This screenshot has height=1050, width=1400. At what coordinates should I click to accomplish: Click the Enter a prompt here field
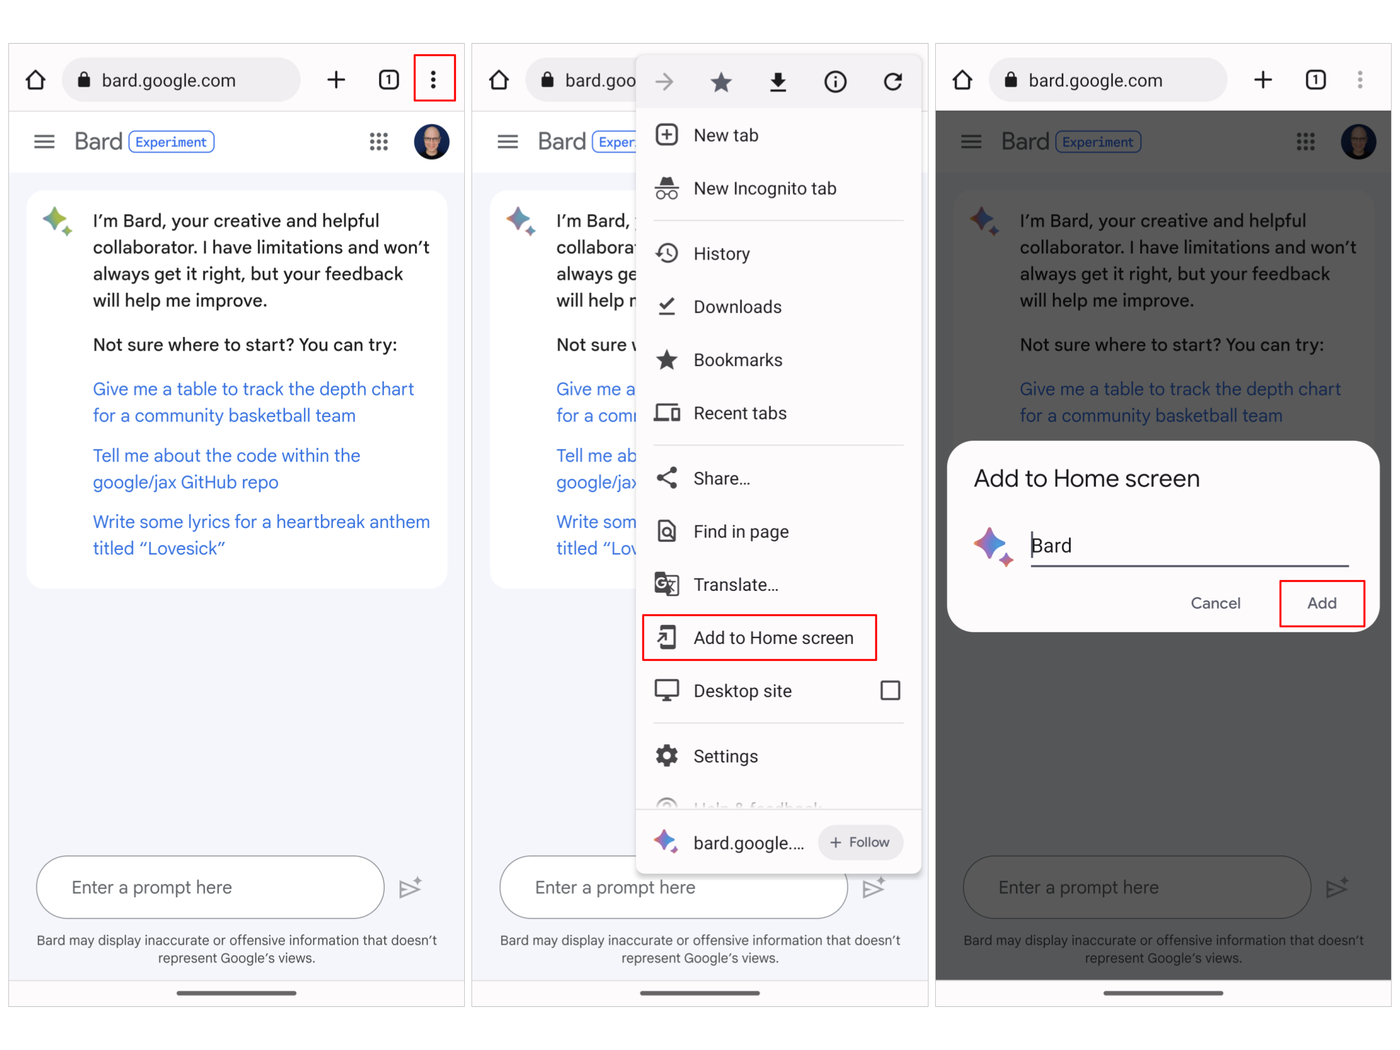(x=210, y=887)
